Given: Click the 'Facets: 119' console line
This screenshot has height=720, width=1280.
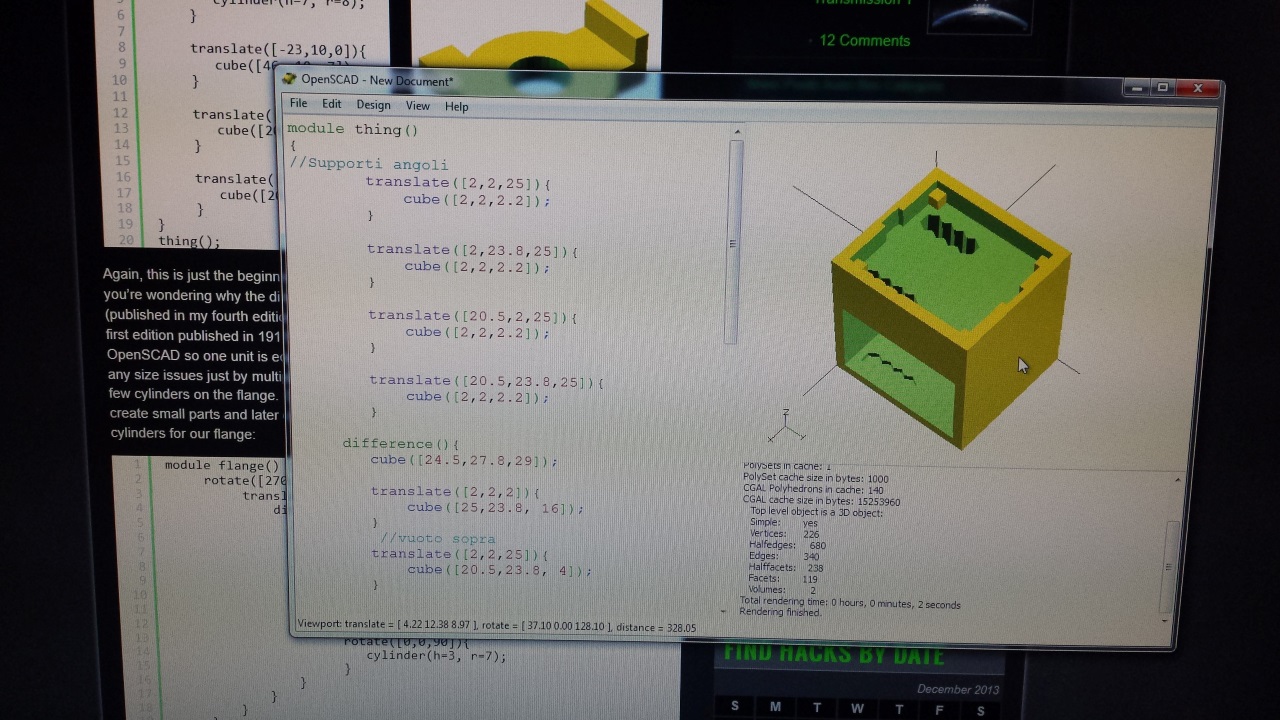Looking at the screenshot, I should [783, 579].
